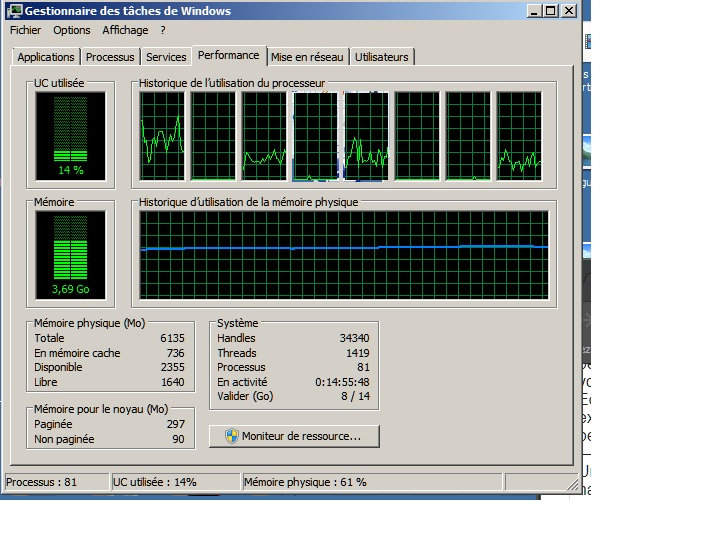Close the Gestionnaire des tâches window
Viewport: 728px width, 556px height.
coord(569,11)
